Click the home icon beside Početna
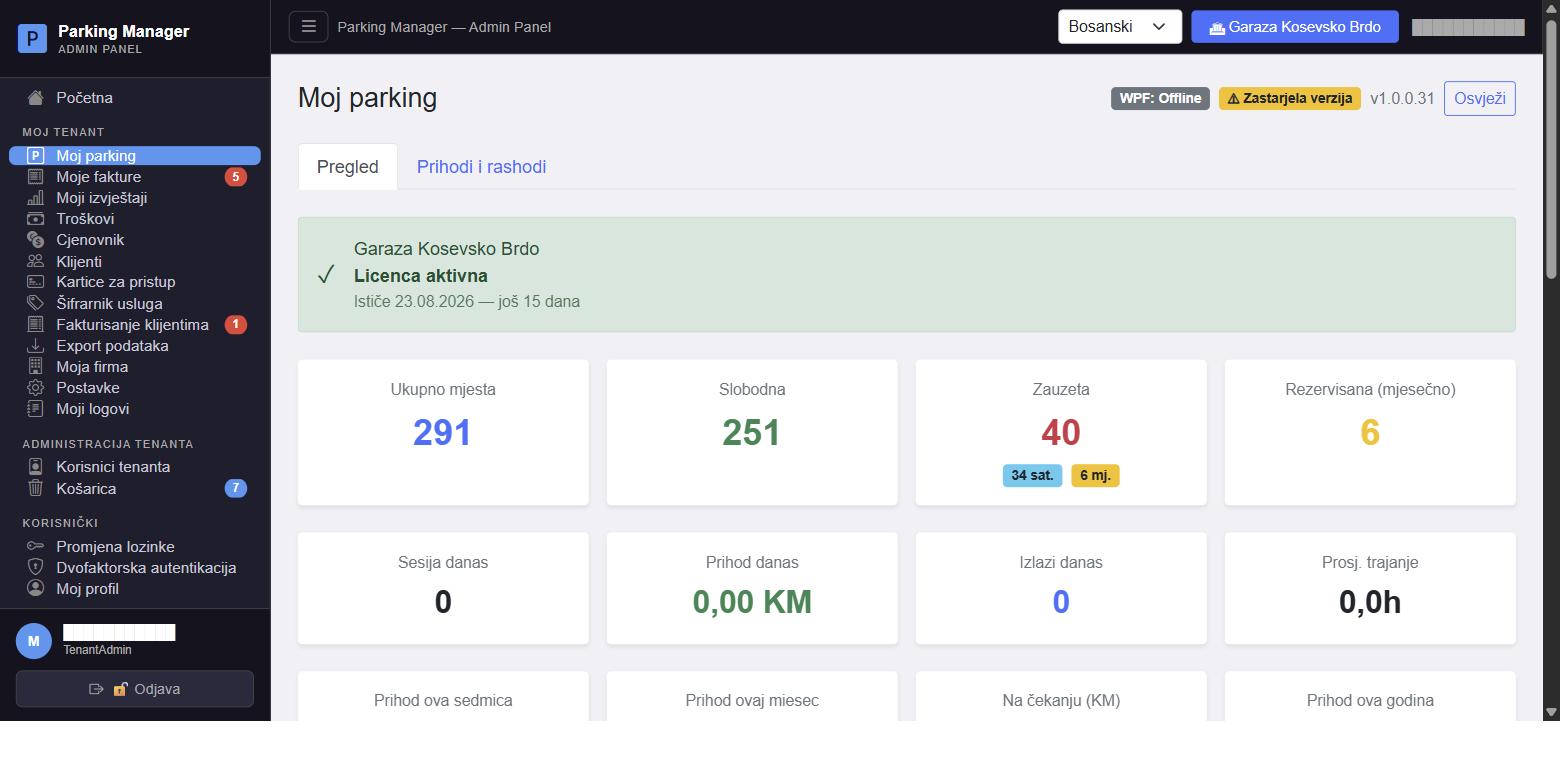 click(36, 98)
